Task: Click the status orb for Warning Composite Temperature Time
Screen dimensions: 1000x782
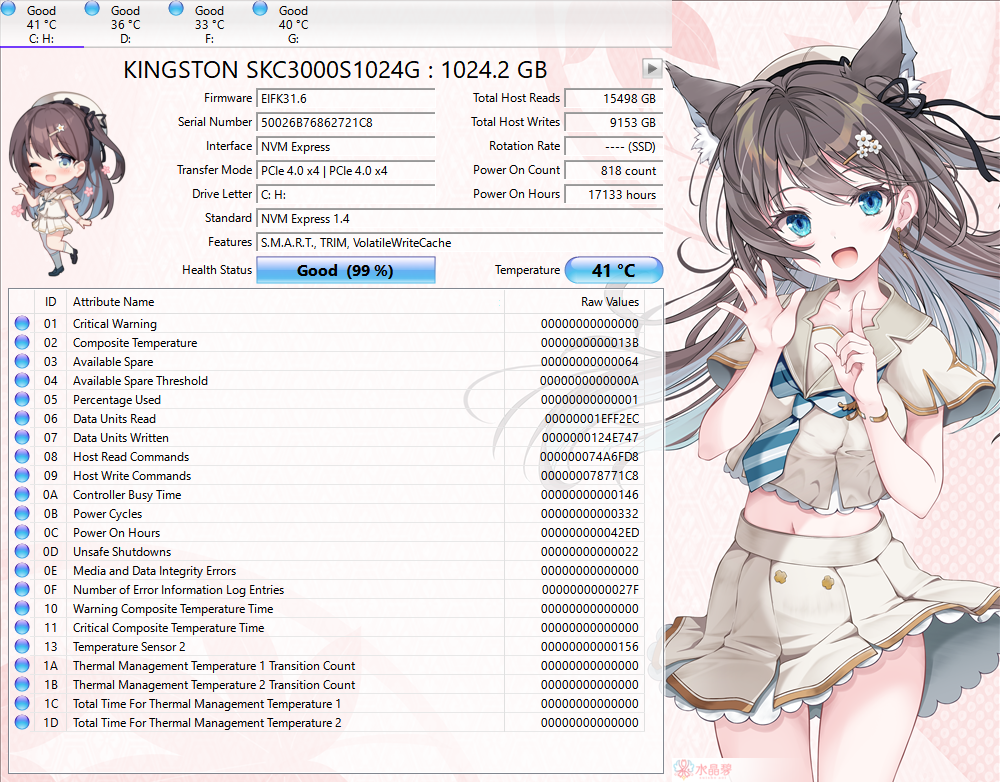Action: pos(22,609)
